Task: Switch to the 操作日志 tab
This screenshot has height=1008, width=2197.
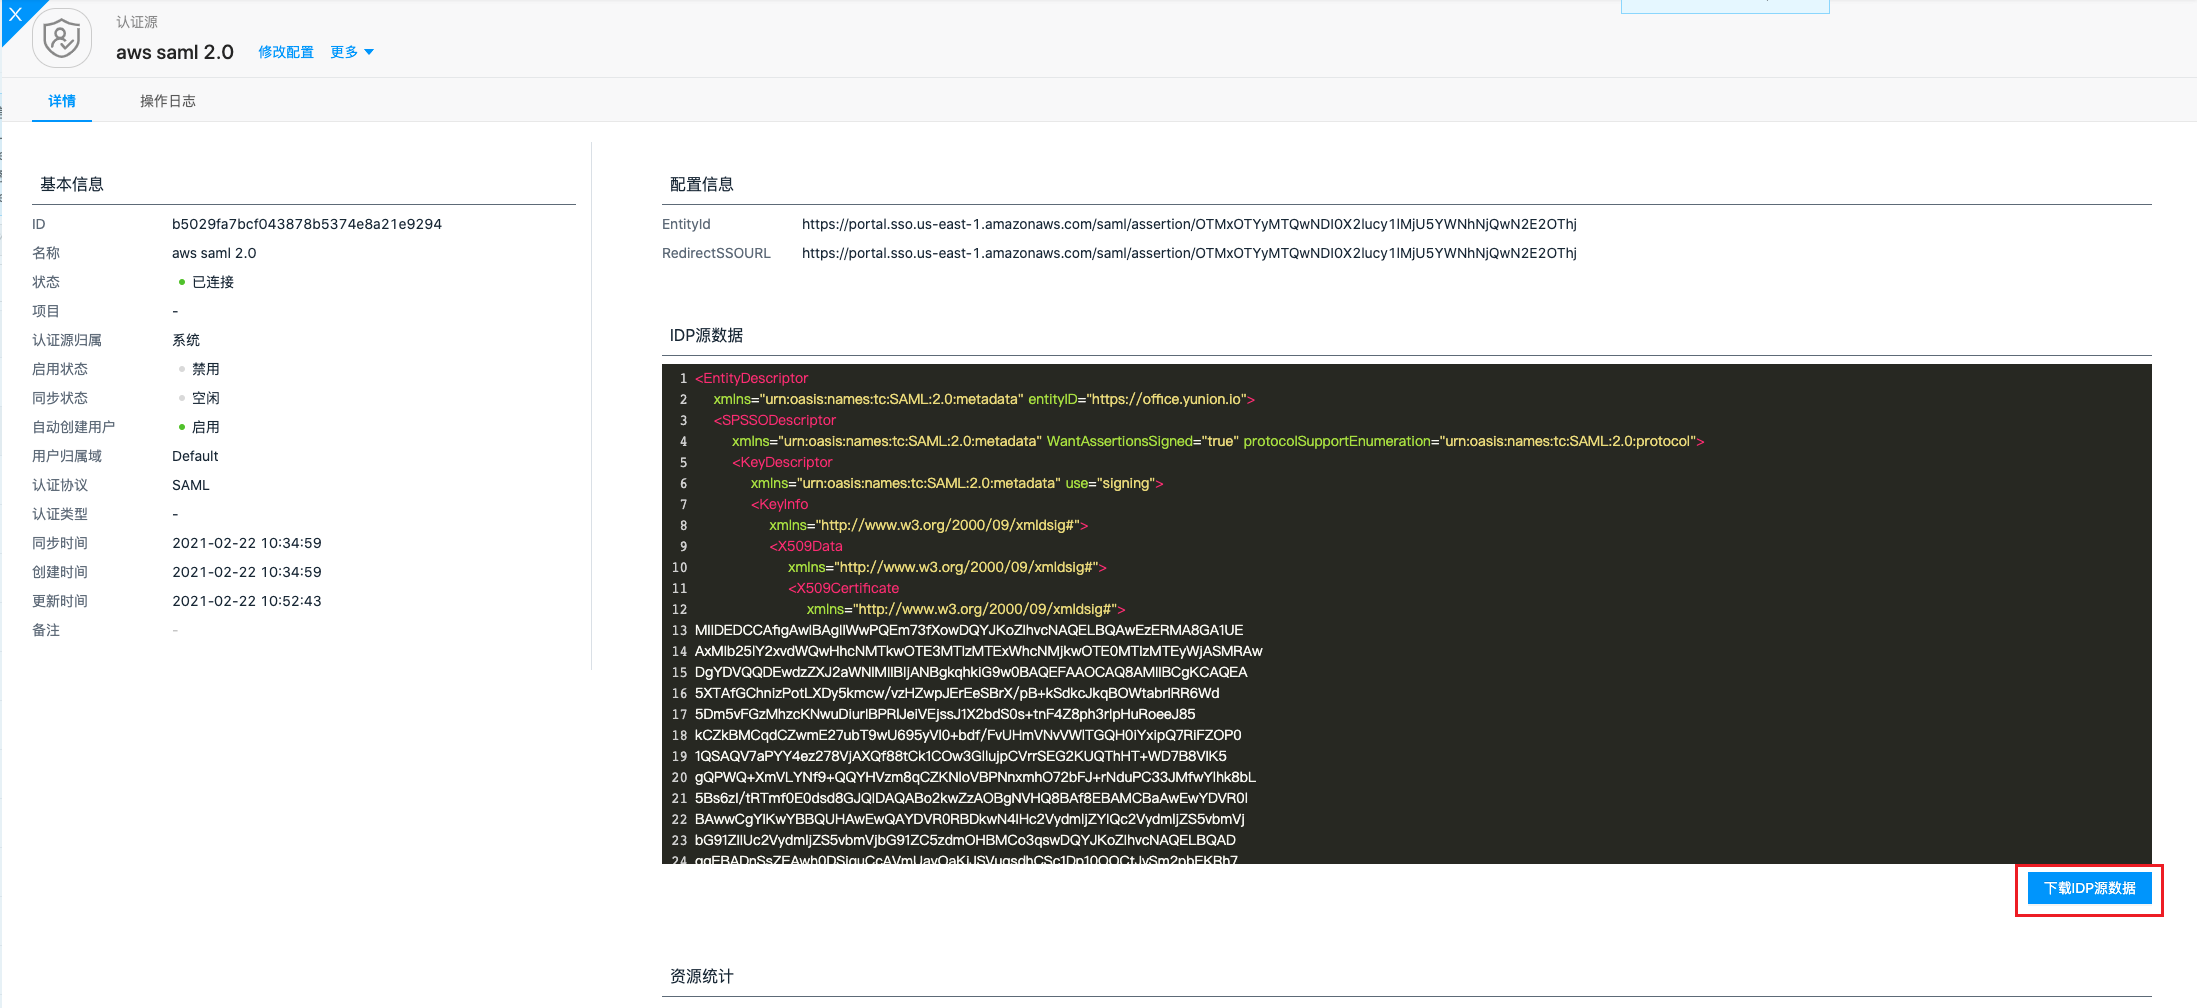Action: (168, 101)
